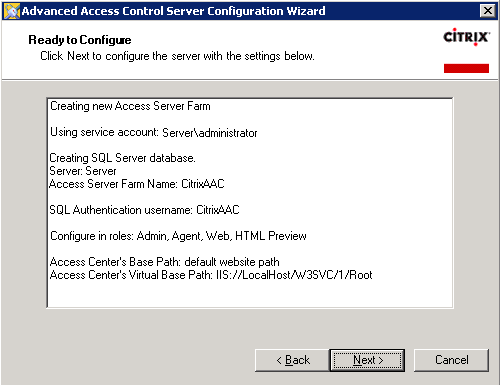This screenshot has width=500, height=385.
Task: Click the Next button to configure
Action: 367,360
